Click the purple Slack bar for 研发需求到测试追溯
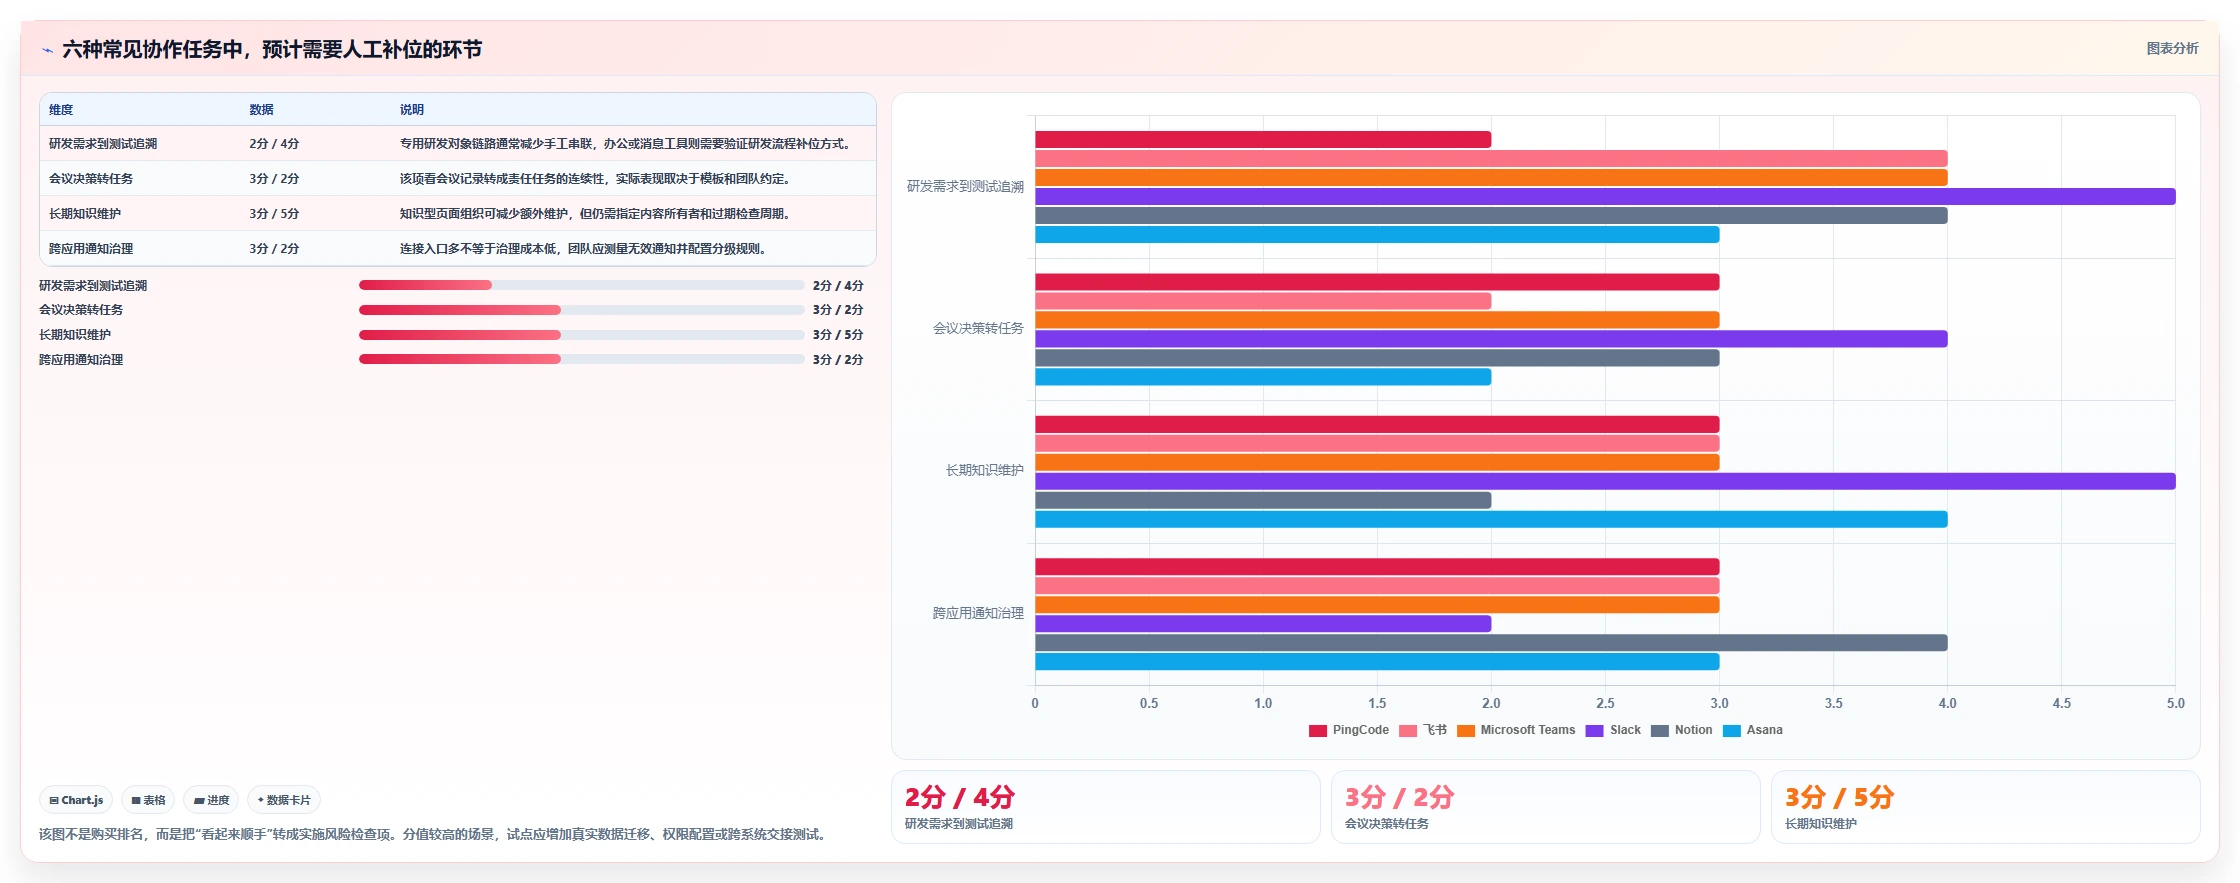Viewport: 2240px width, 883px height. pos(1605,197)
